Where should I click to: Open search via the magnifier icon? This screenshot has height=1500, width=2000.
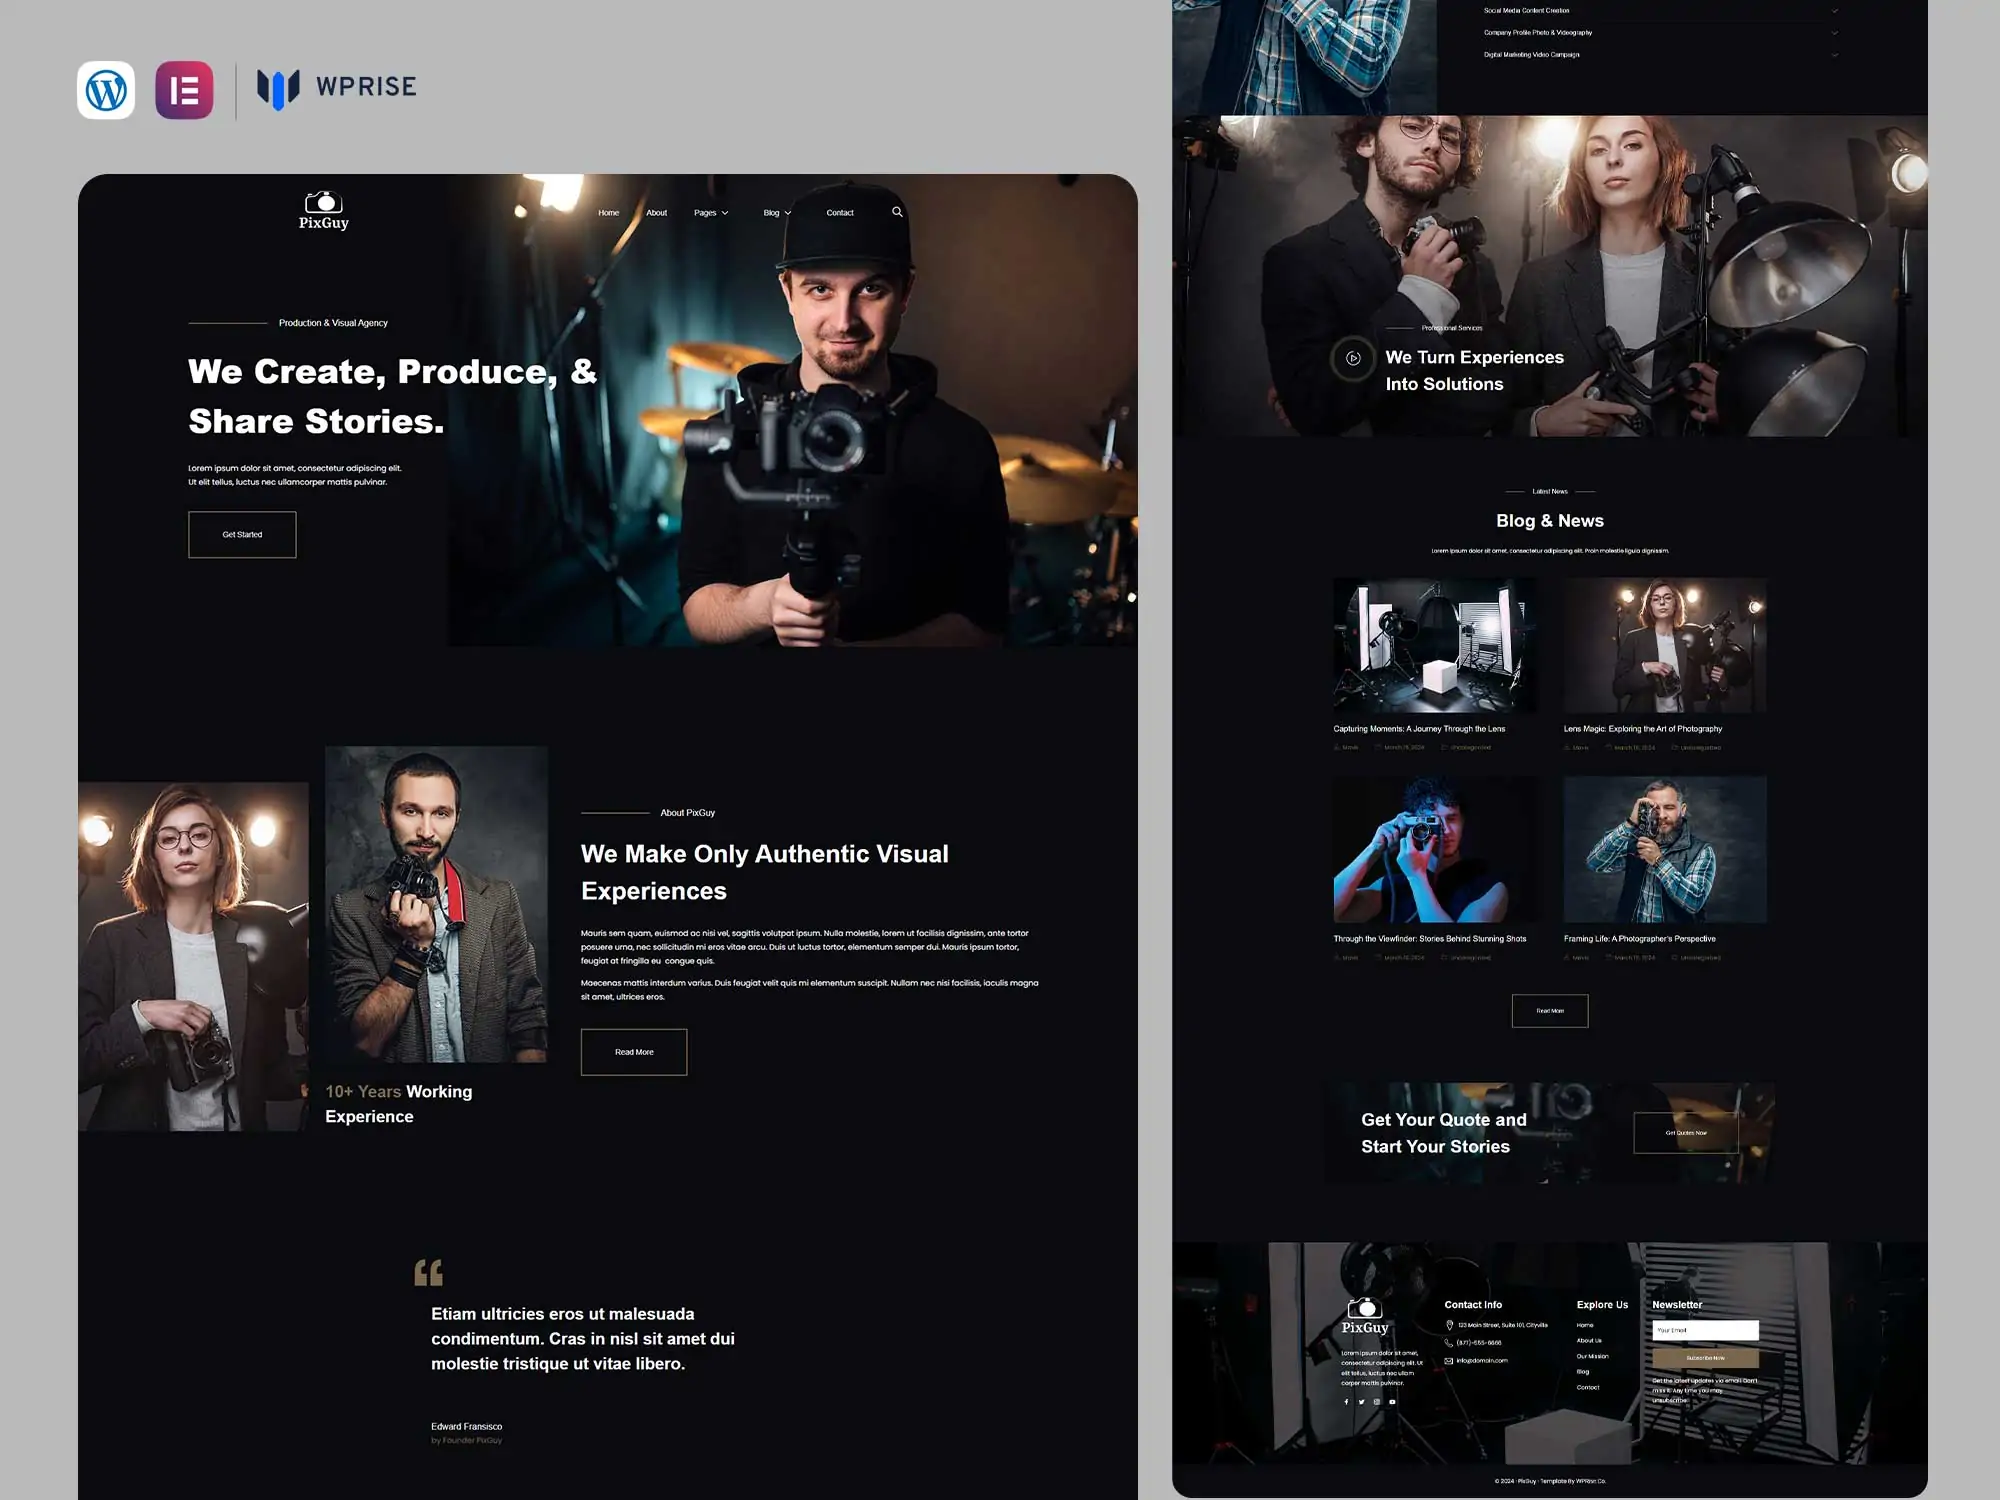click(x=898, y=212)
